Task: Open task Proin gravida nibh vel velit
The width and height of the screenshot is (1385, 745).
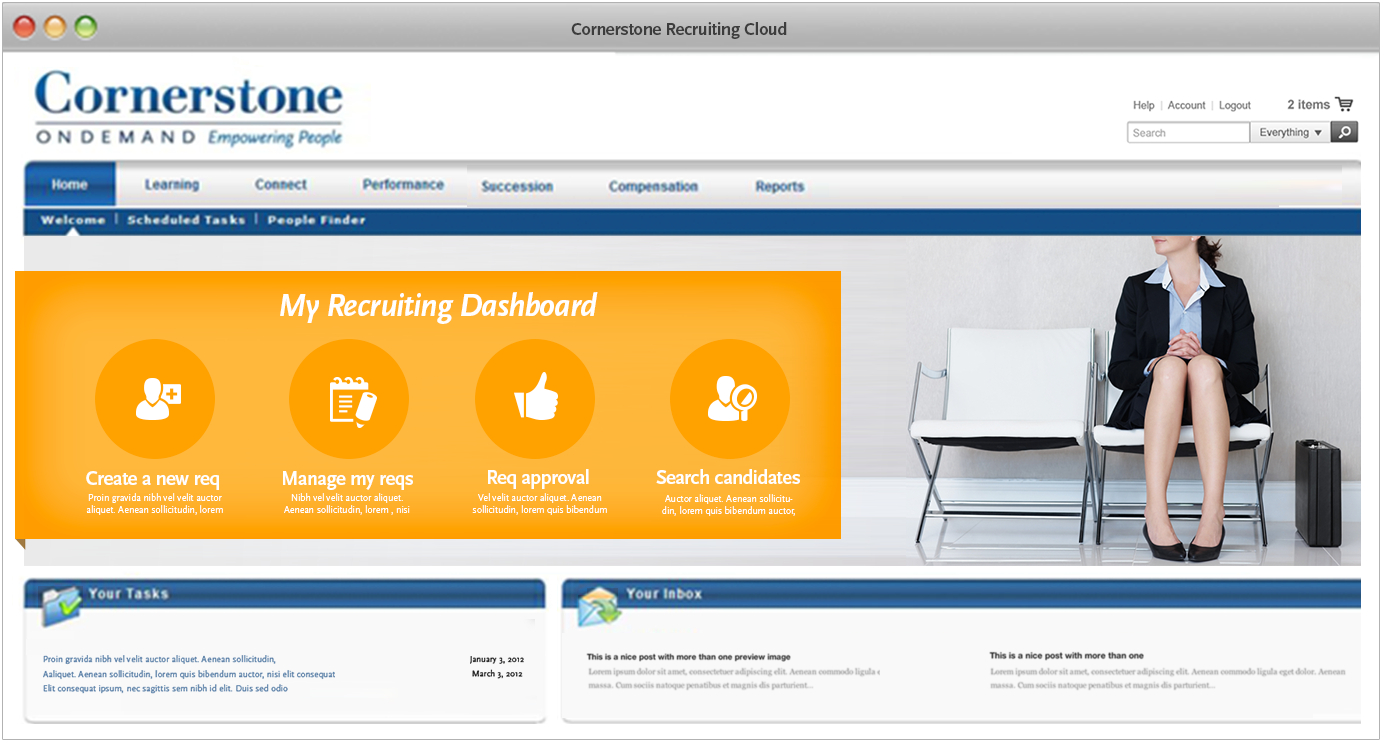Action: (159, 659)
